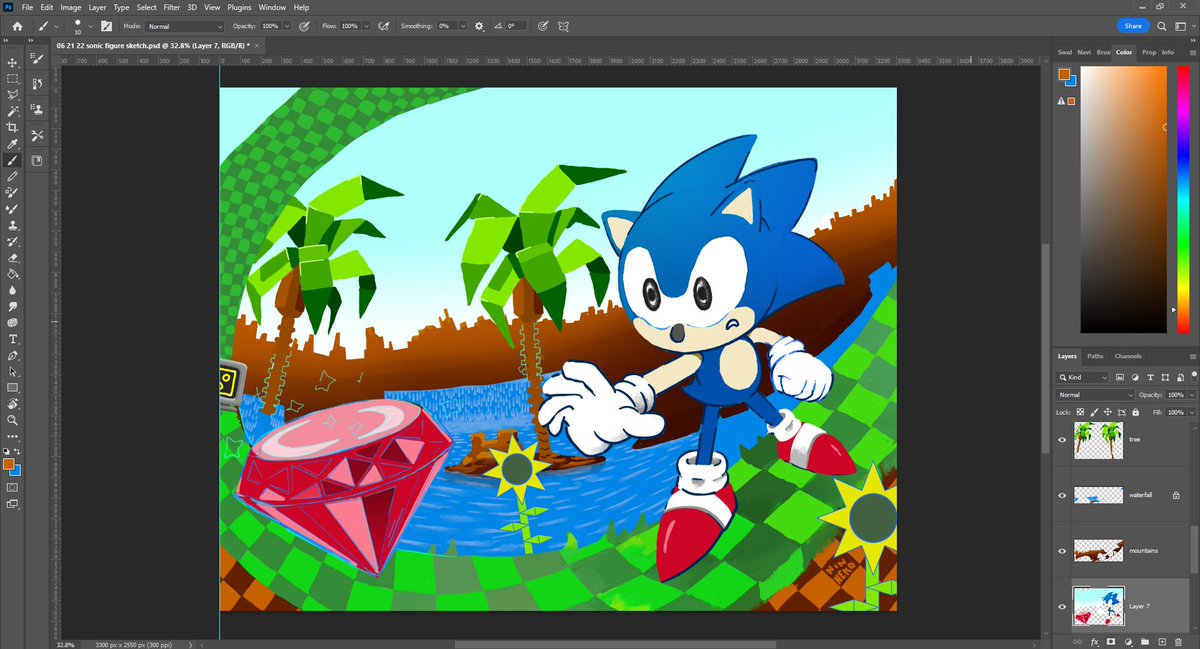Switch to the Paths tab

click(x=1096, y=356)
